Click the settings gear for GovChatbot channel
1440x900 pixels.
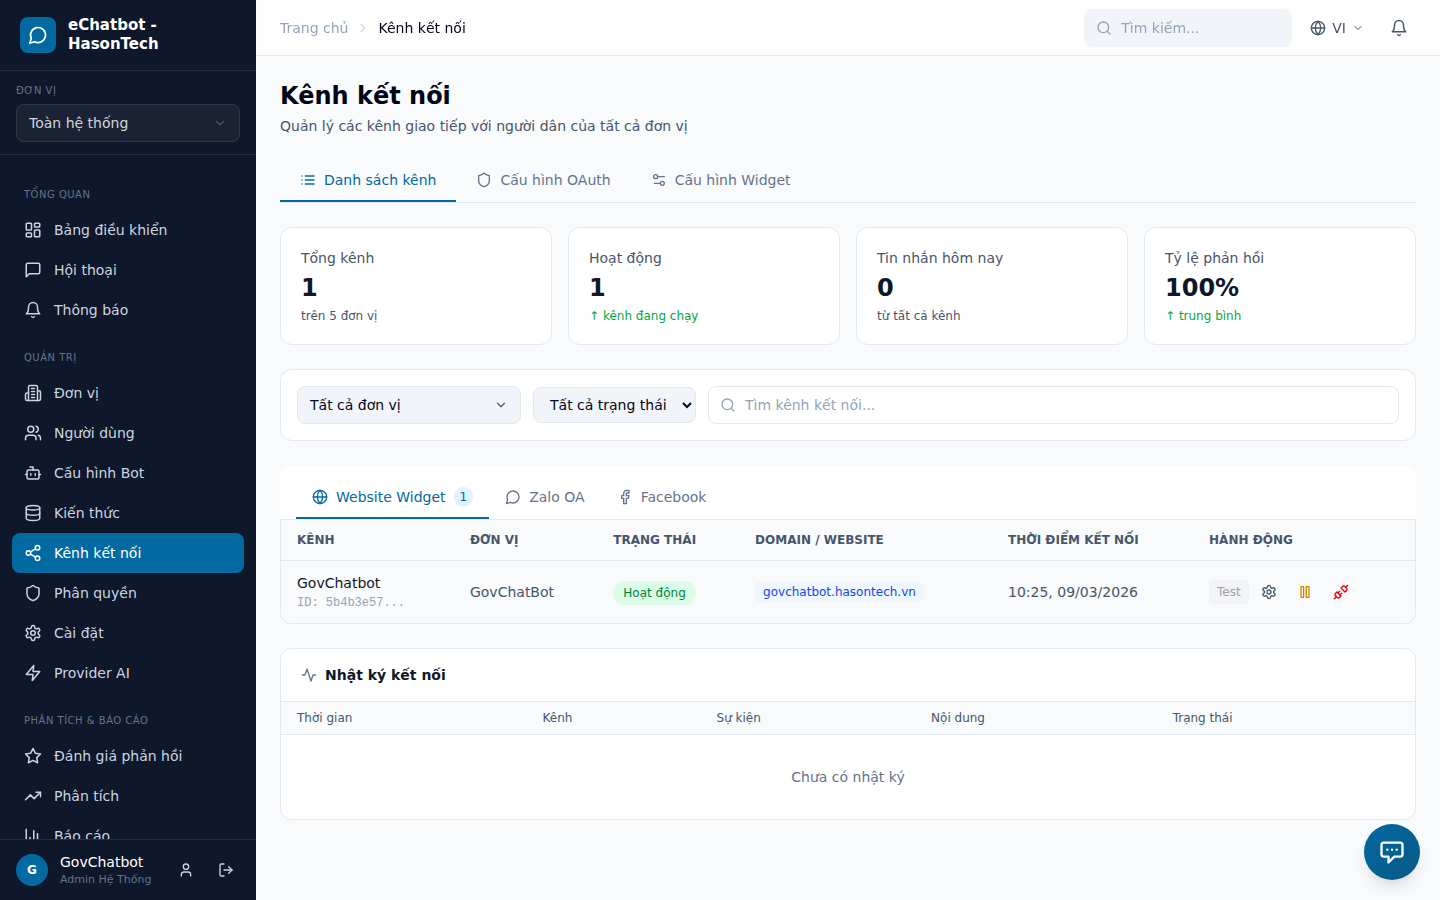pyautogui.click(x=1269, y=592)
